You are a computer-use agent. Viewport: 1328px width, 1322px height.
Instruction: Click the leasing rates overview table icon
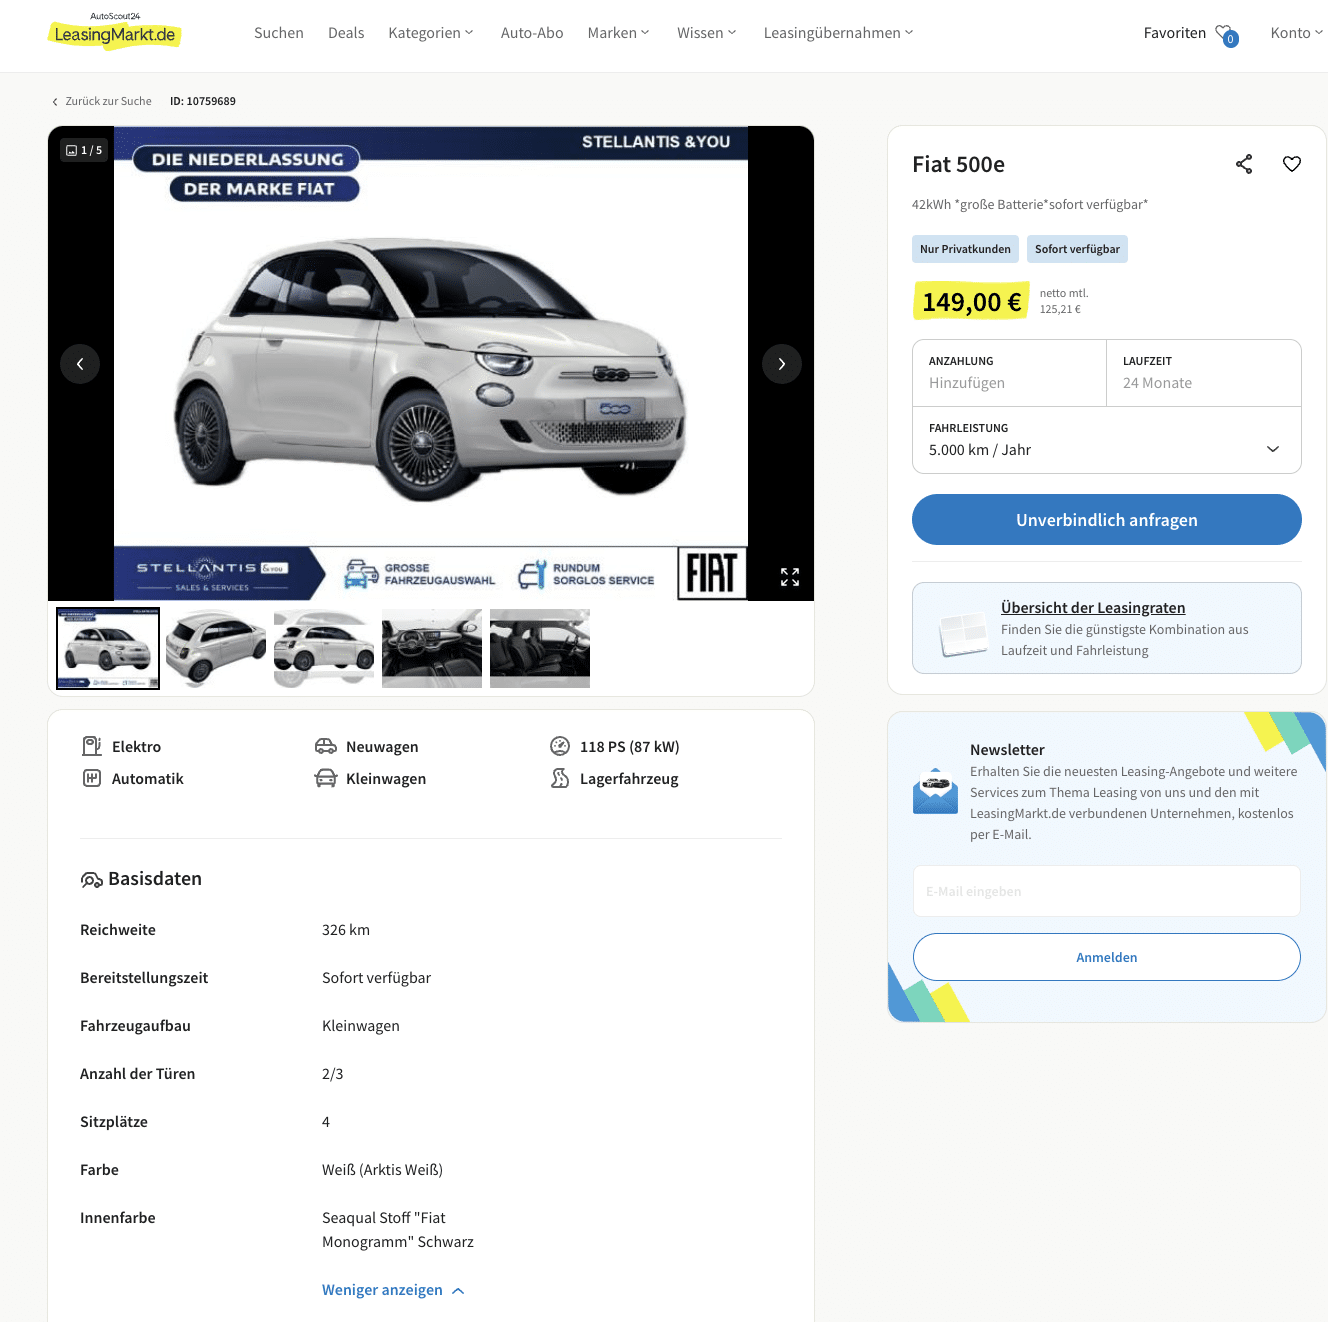tap(963, 633)
